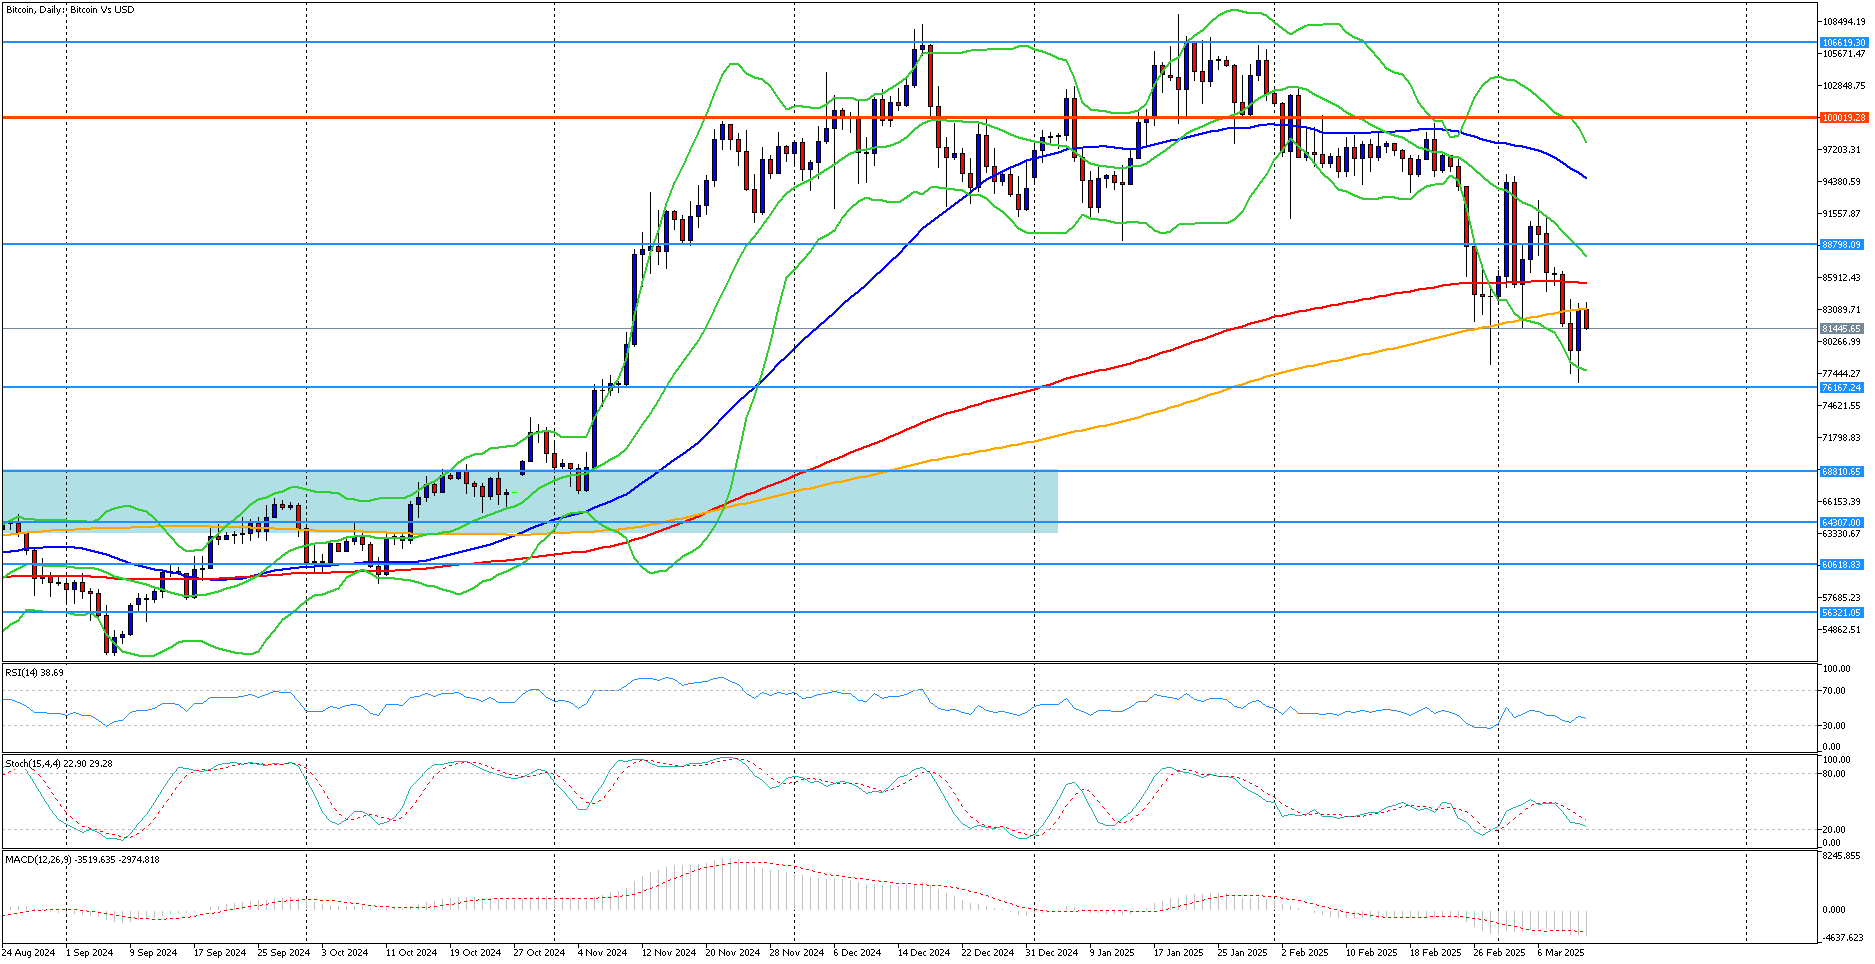Image resolution: width=1875 pixels, height=964 pixels.
Task: Click the 108494.19 price axis label
Action: tap(1844, 22)
